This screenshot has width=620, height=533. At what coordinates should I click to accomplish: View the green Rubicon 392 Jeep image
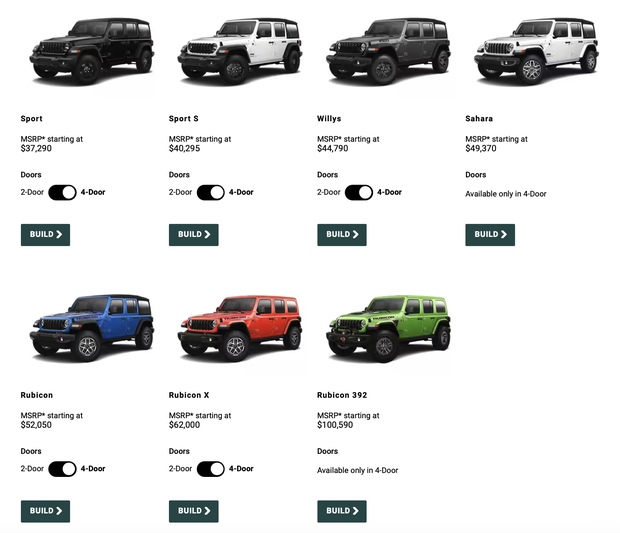tap(388, 328)
